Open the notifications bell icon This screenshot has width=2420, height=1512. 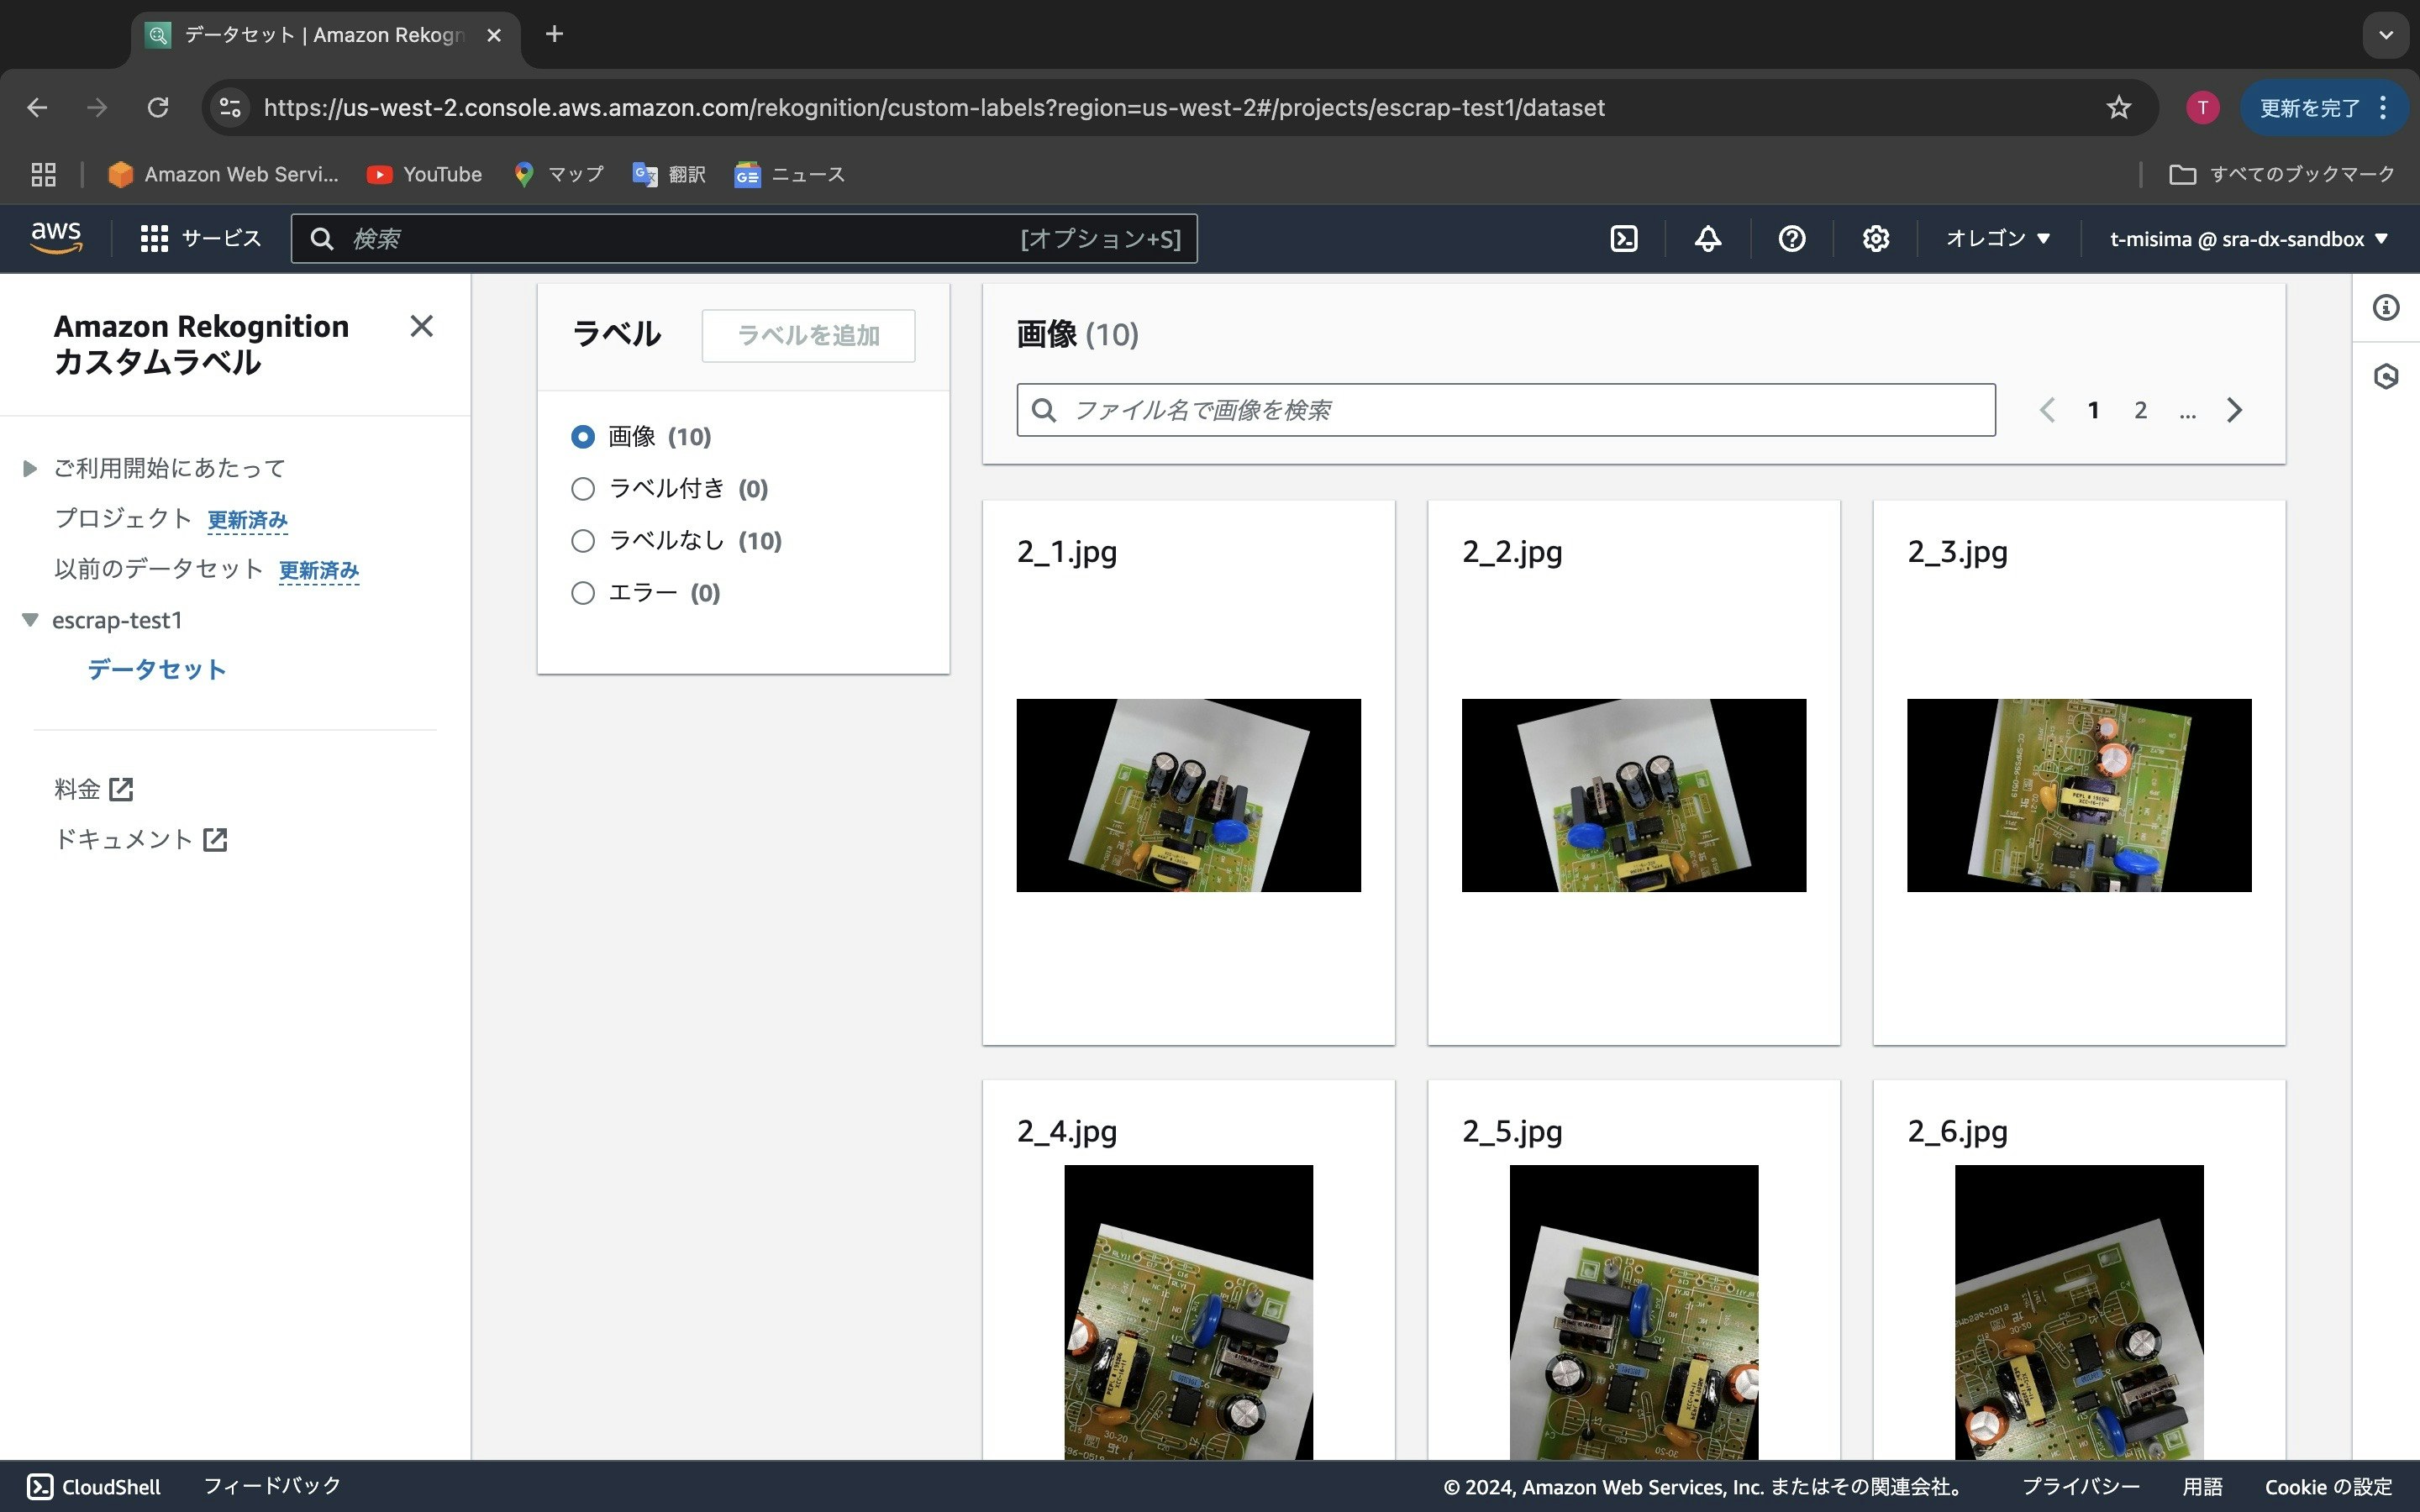coord(1708,239)
